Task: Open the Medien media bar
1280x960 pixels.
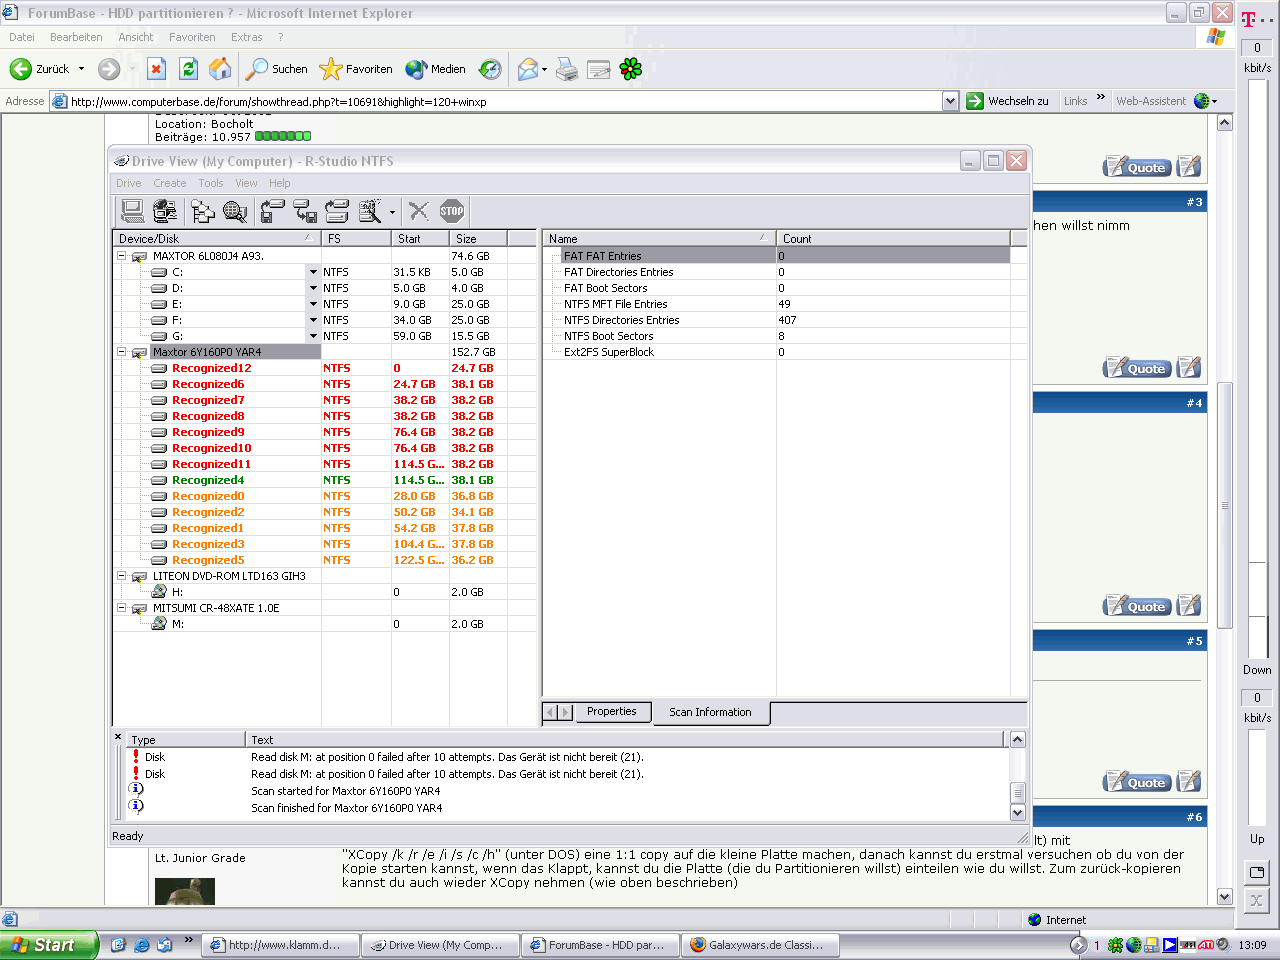Action: point(435,69)
